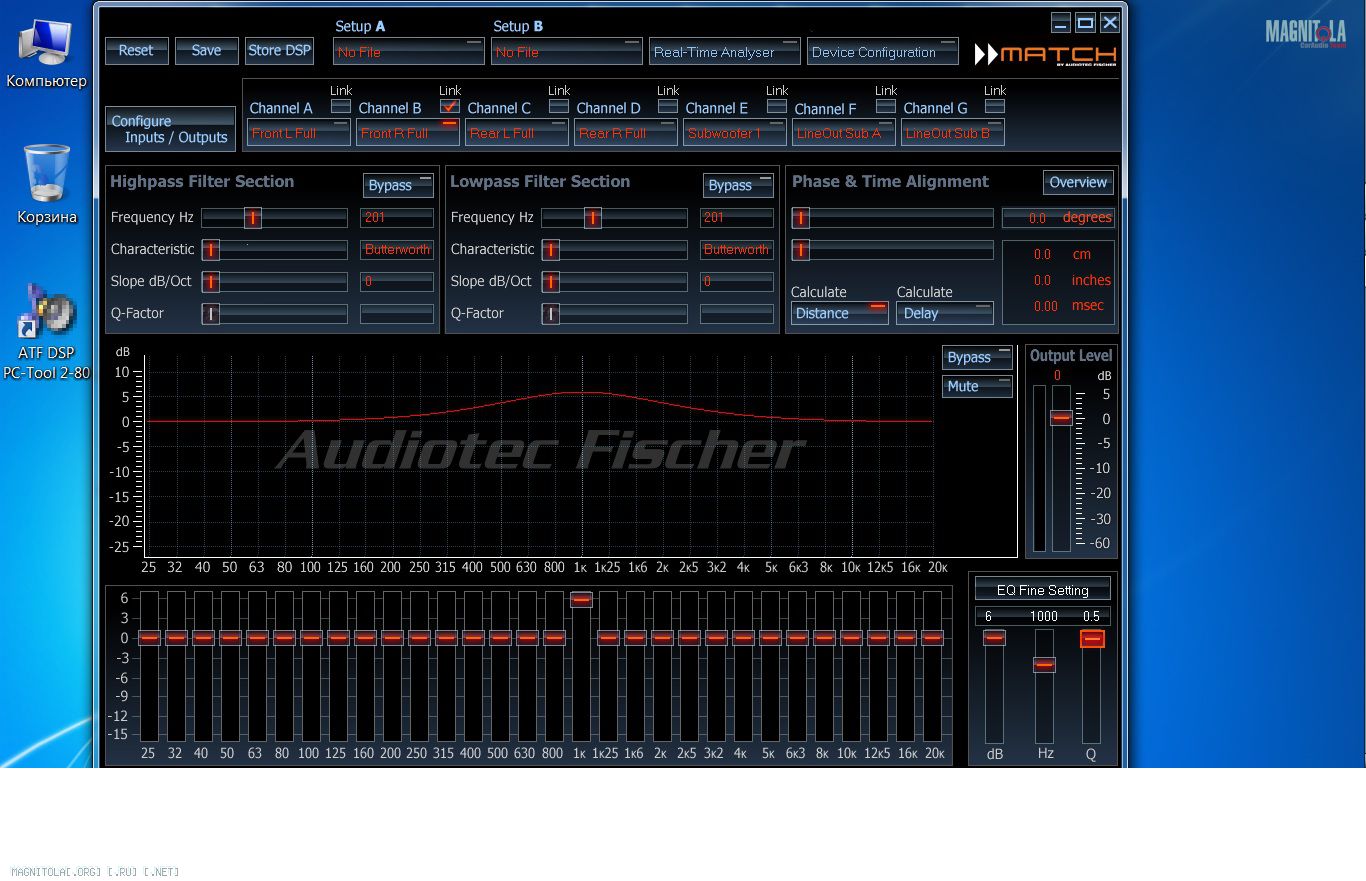Toggle Link checkbox for Channel D
1366x881 pixels.
668,106
